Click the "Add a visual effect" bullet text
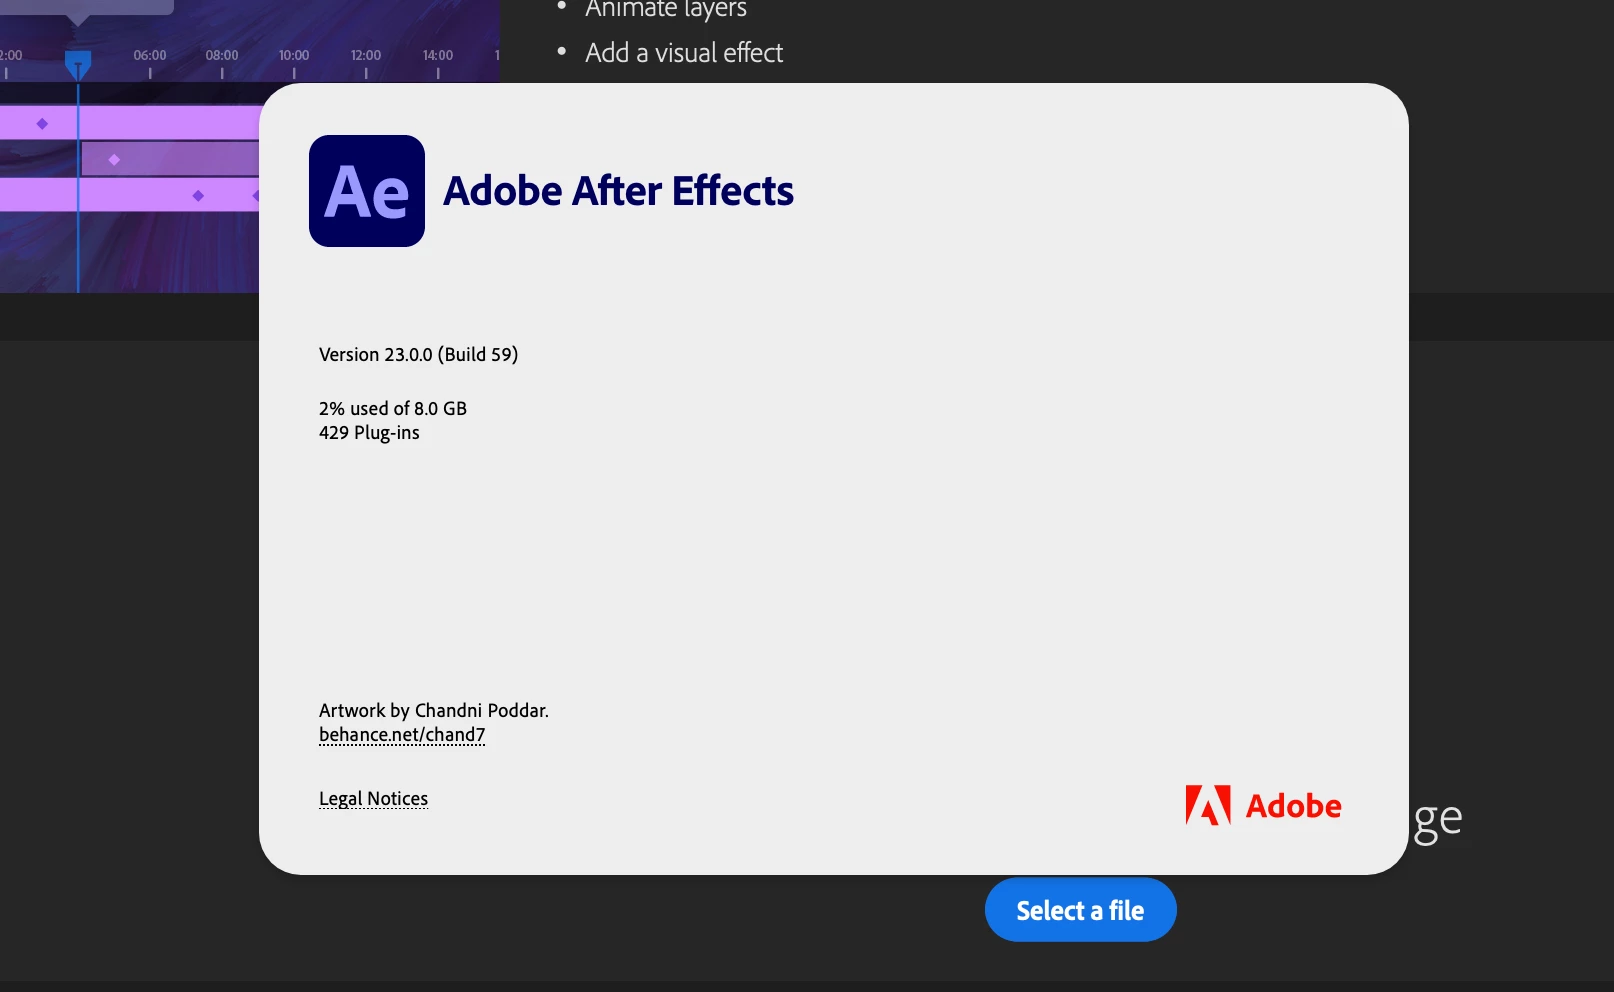This screenshot has height=992, width=1614. coord(684,53)
